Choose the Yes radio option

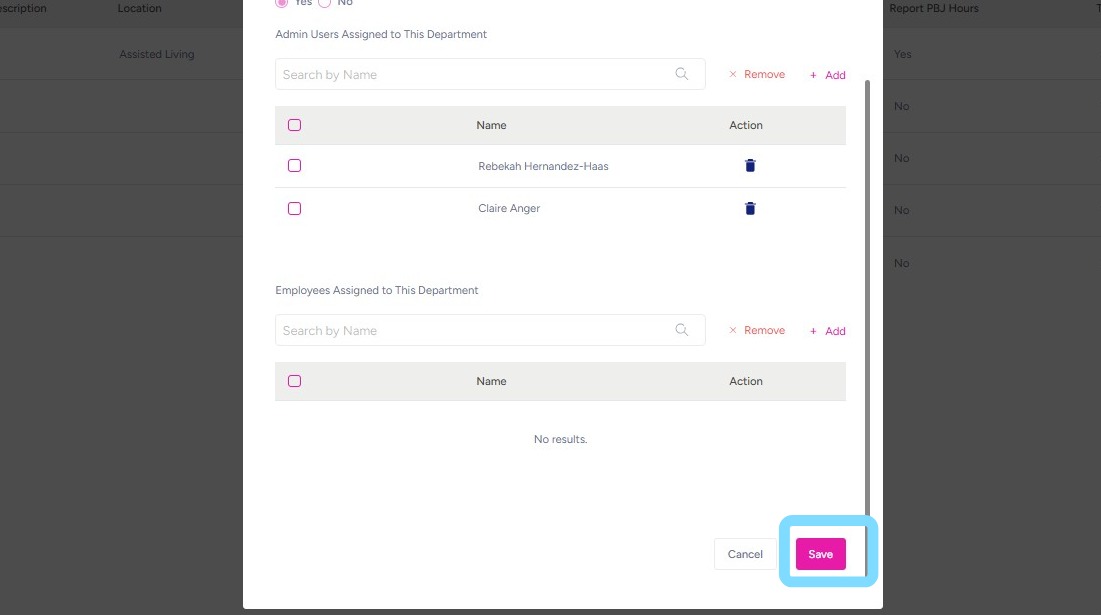[x=281, y=3]
